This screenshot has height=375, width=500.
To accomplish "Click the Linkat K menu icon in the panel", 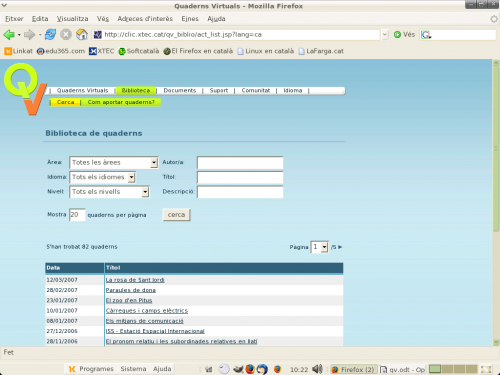I will coord(72,369).
